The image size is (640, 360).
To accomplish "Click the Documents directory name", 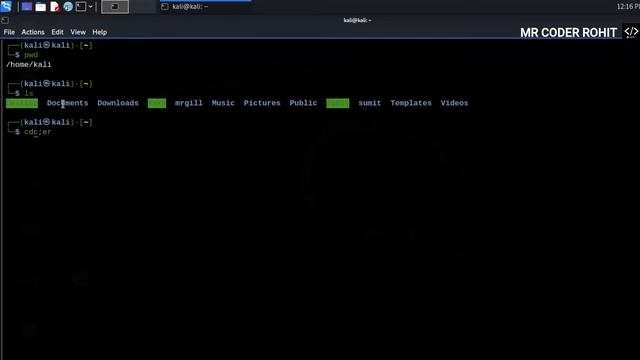I will 67,103.
